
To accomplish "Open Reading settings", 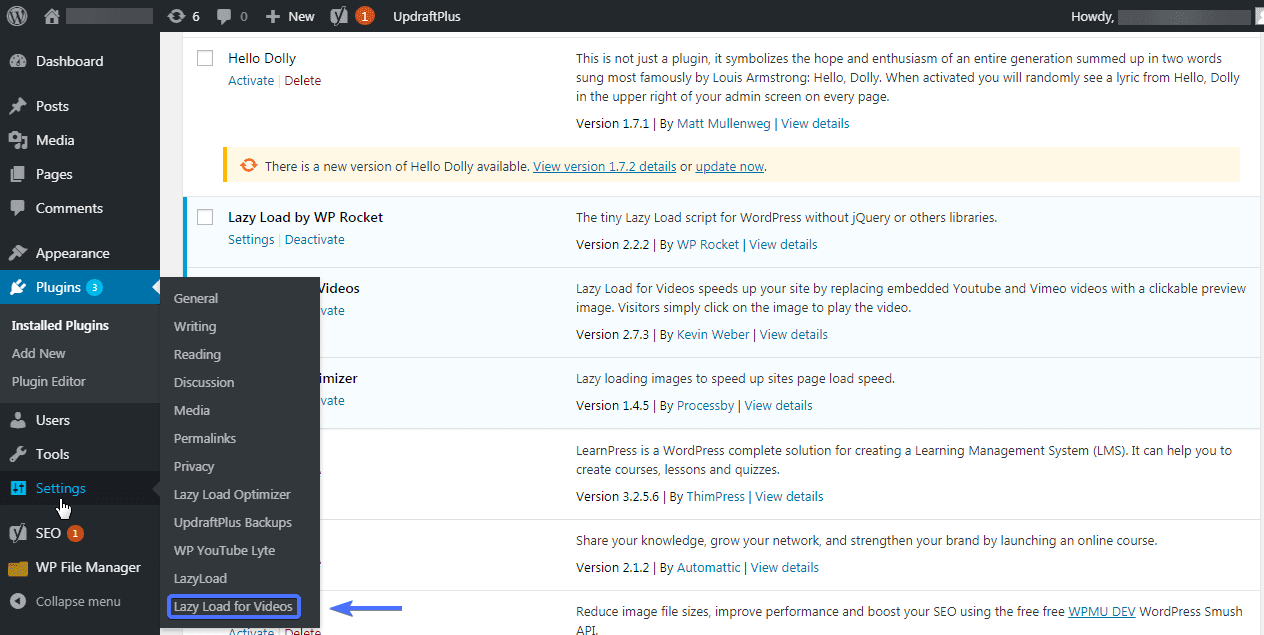I will click(197, 354).
